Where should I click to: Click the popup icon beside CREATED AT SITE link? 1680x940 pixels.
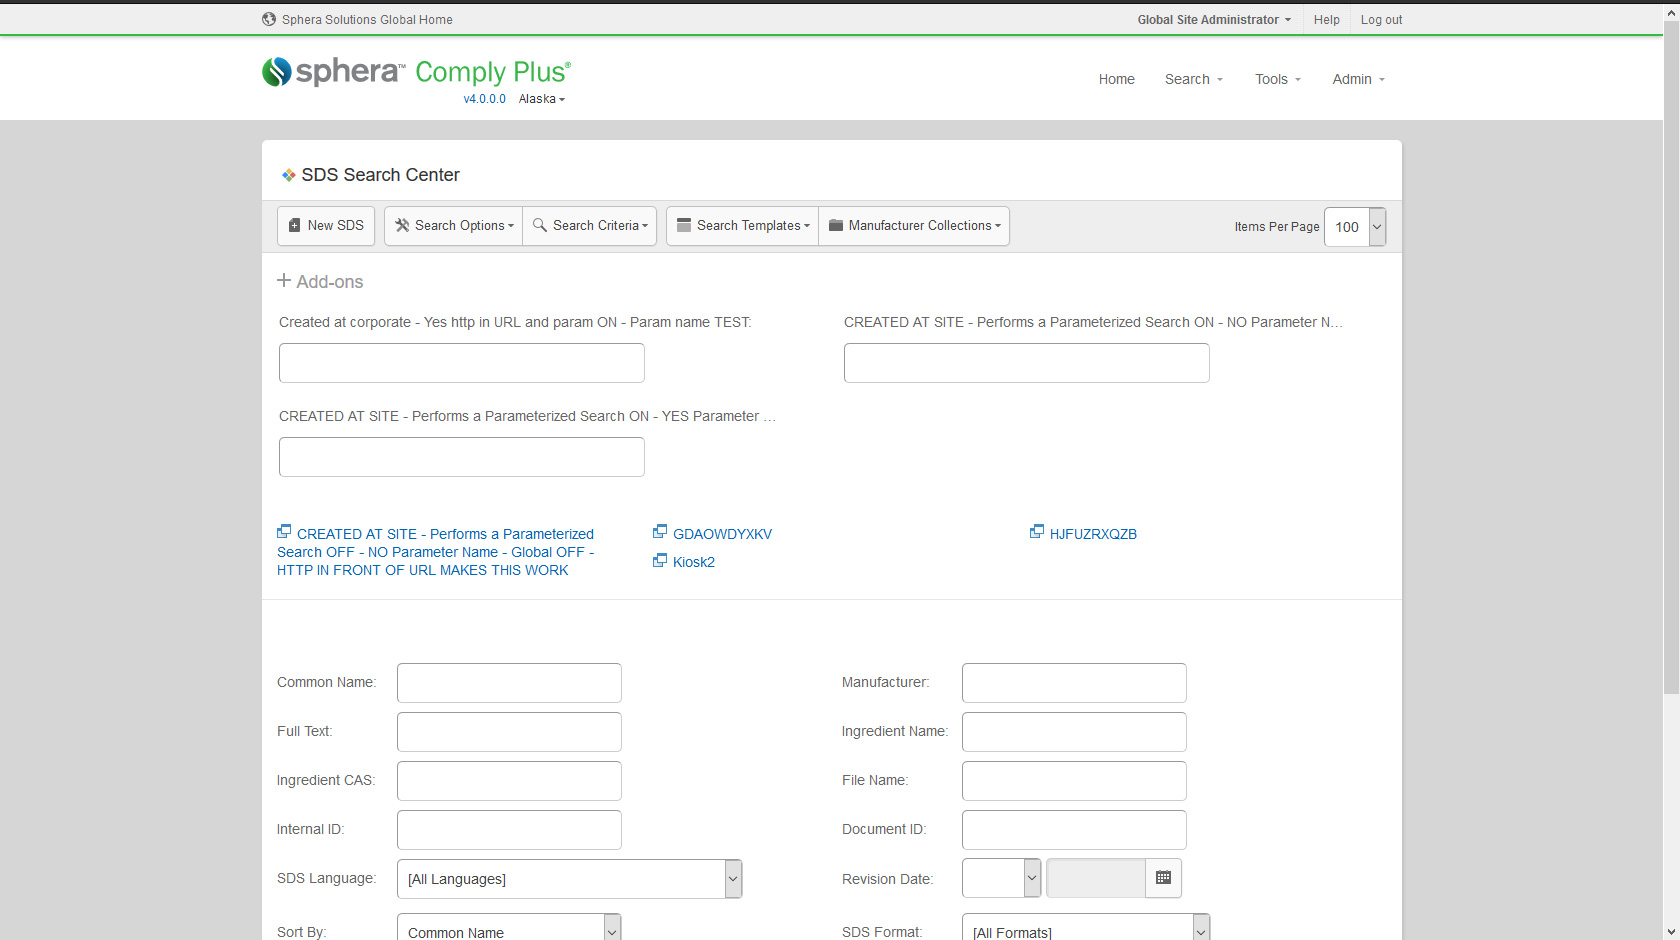click(x=284, y=531)
